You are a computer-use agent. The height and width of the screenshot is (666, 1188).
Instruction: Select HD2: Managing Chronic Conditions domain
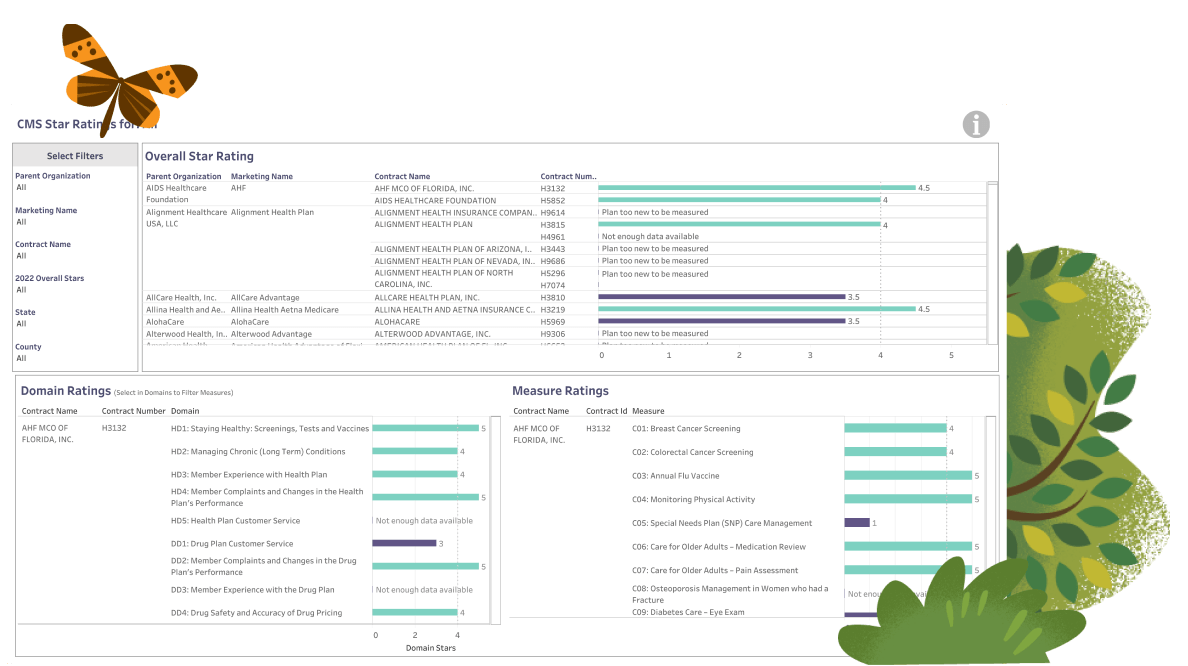[x=258, y=452]
